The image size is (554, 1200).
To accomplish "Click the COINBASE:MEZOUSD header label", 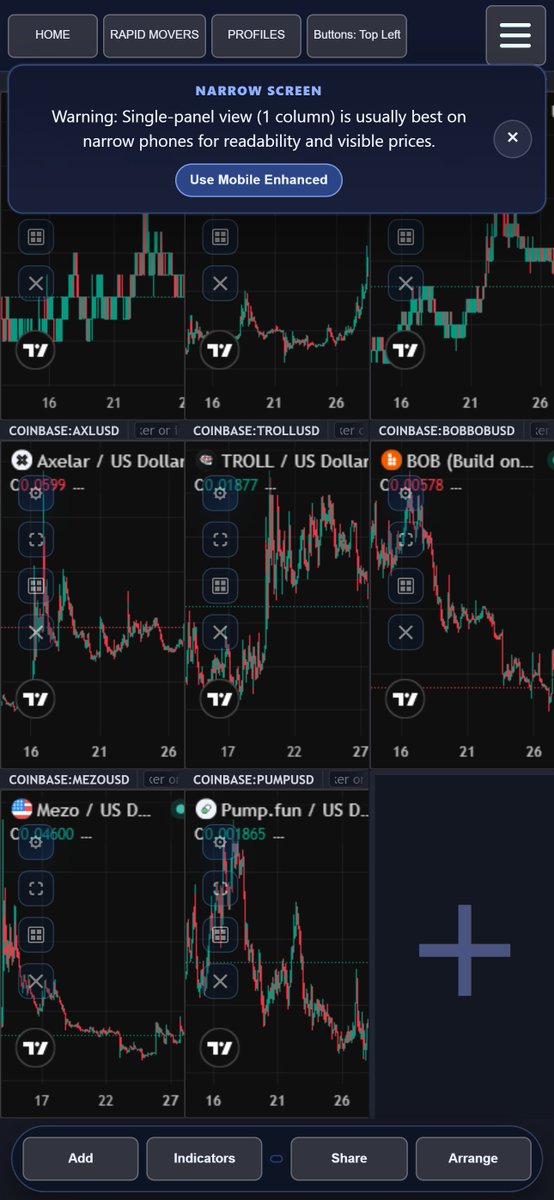I will tap(70, 779).
